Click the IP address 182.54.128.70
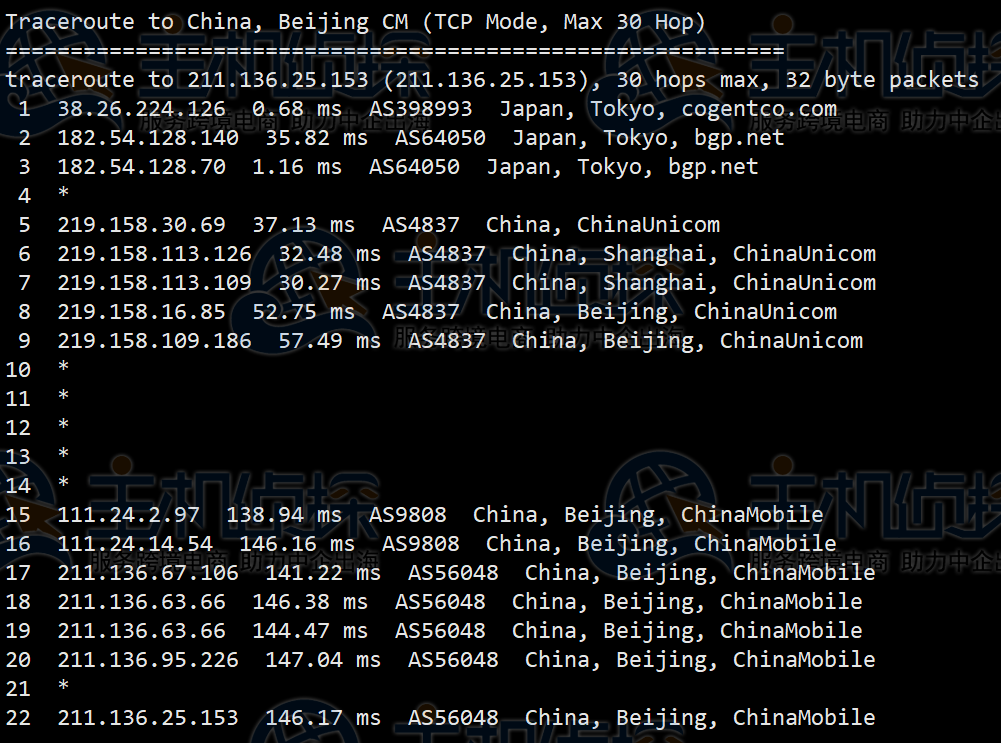The width and height of the screenshot is (1001, 743). pos(141,167)
